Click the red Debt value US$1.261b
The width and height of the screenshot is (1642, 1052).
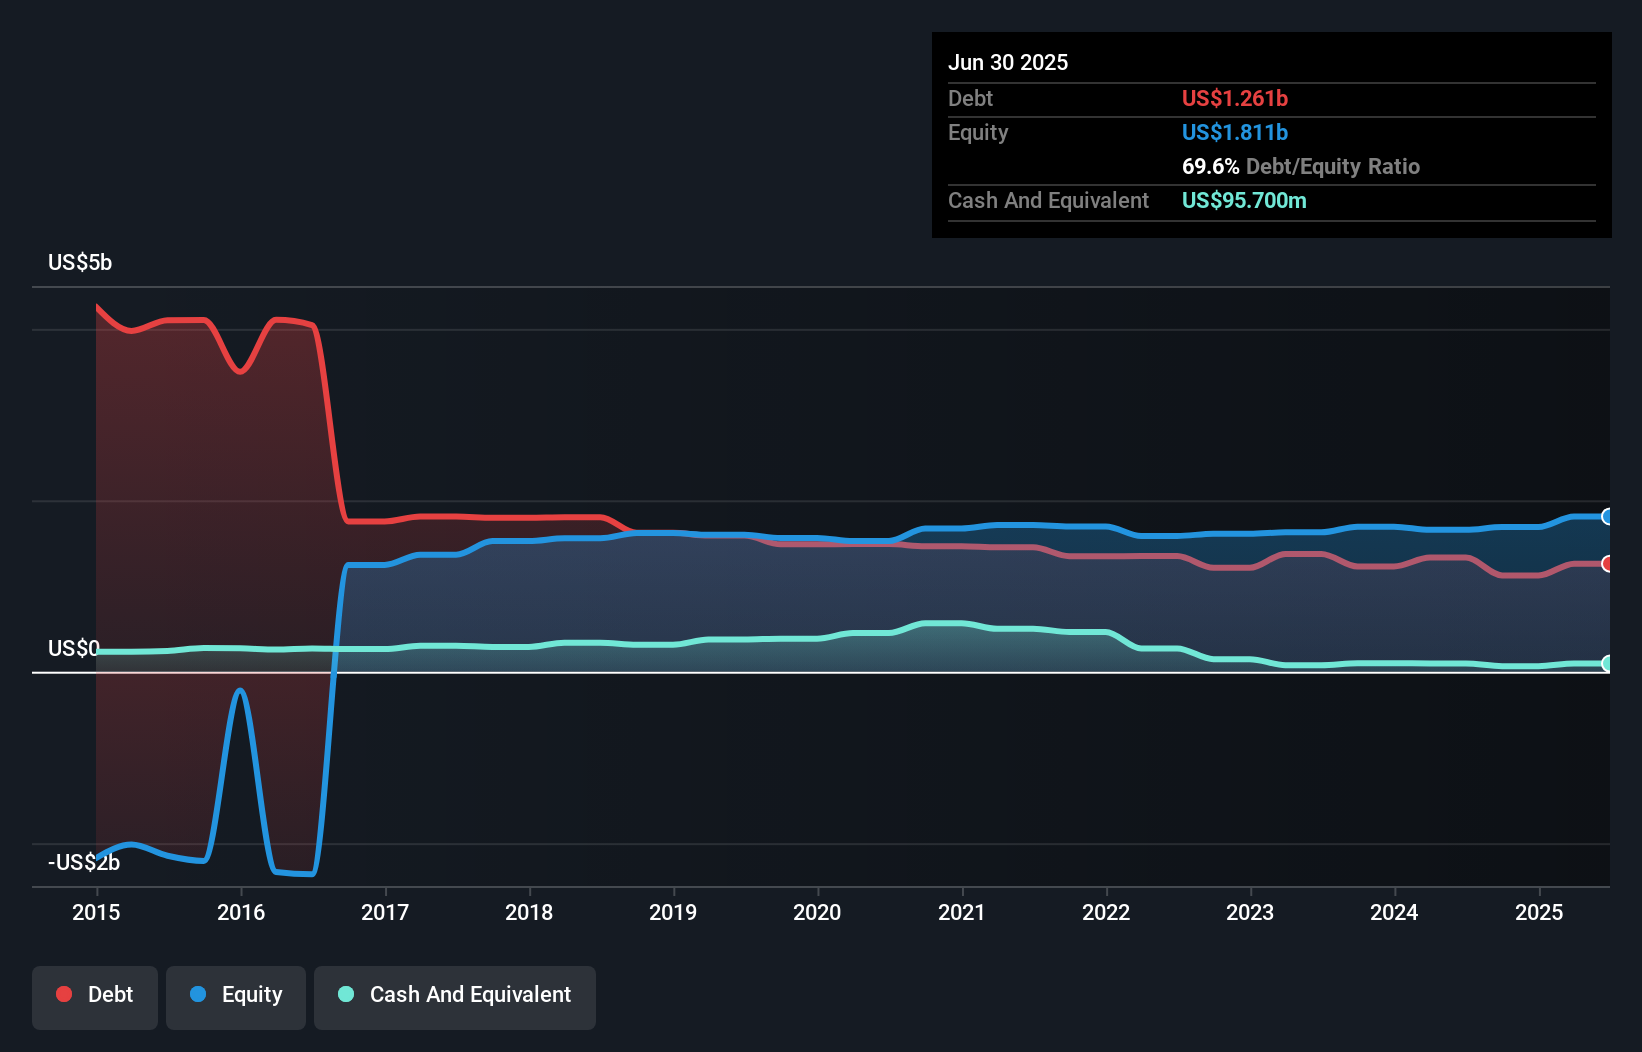click(1235, 98)
